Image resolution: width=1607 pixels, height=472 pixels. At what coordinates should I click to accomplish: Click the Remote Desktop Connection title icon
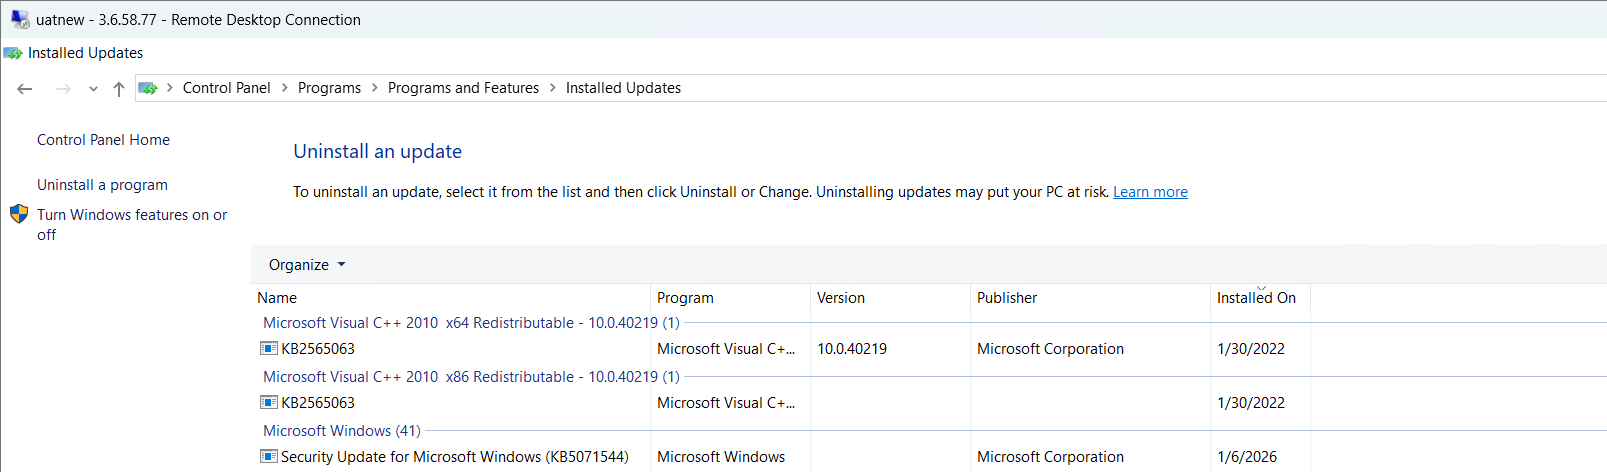(20, 19)
